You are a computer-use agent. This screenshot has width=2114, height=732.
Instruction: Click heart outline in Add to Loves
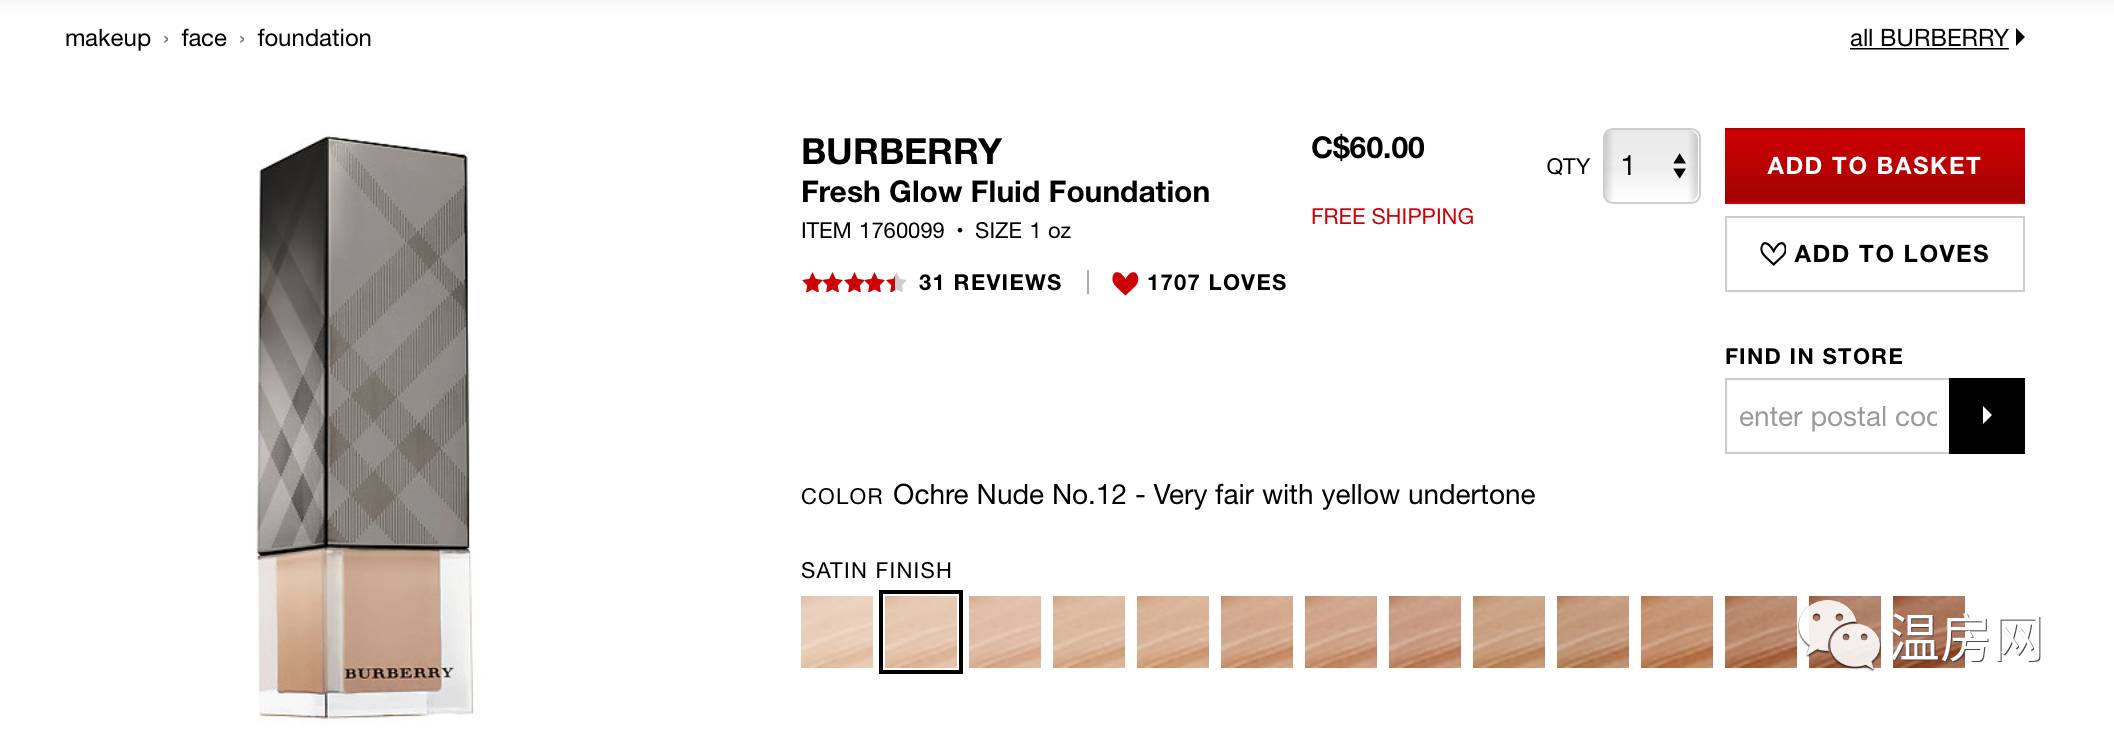[x=1772, y=254]
